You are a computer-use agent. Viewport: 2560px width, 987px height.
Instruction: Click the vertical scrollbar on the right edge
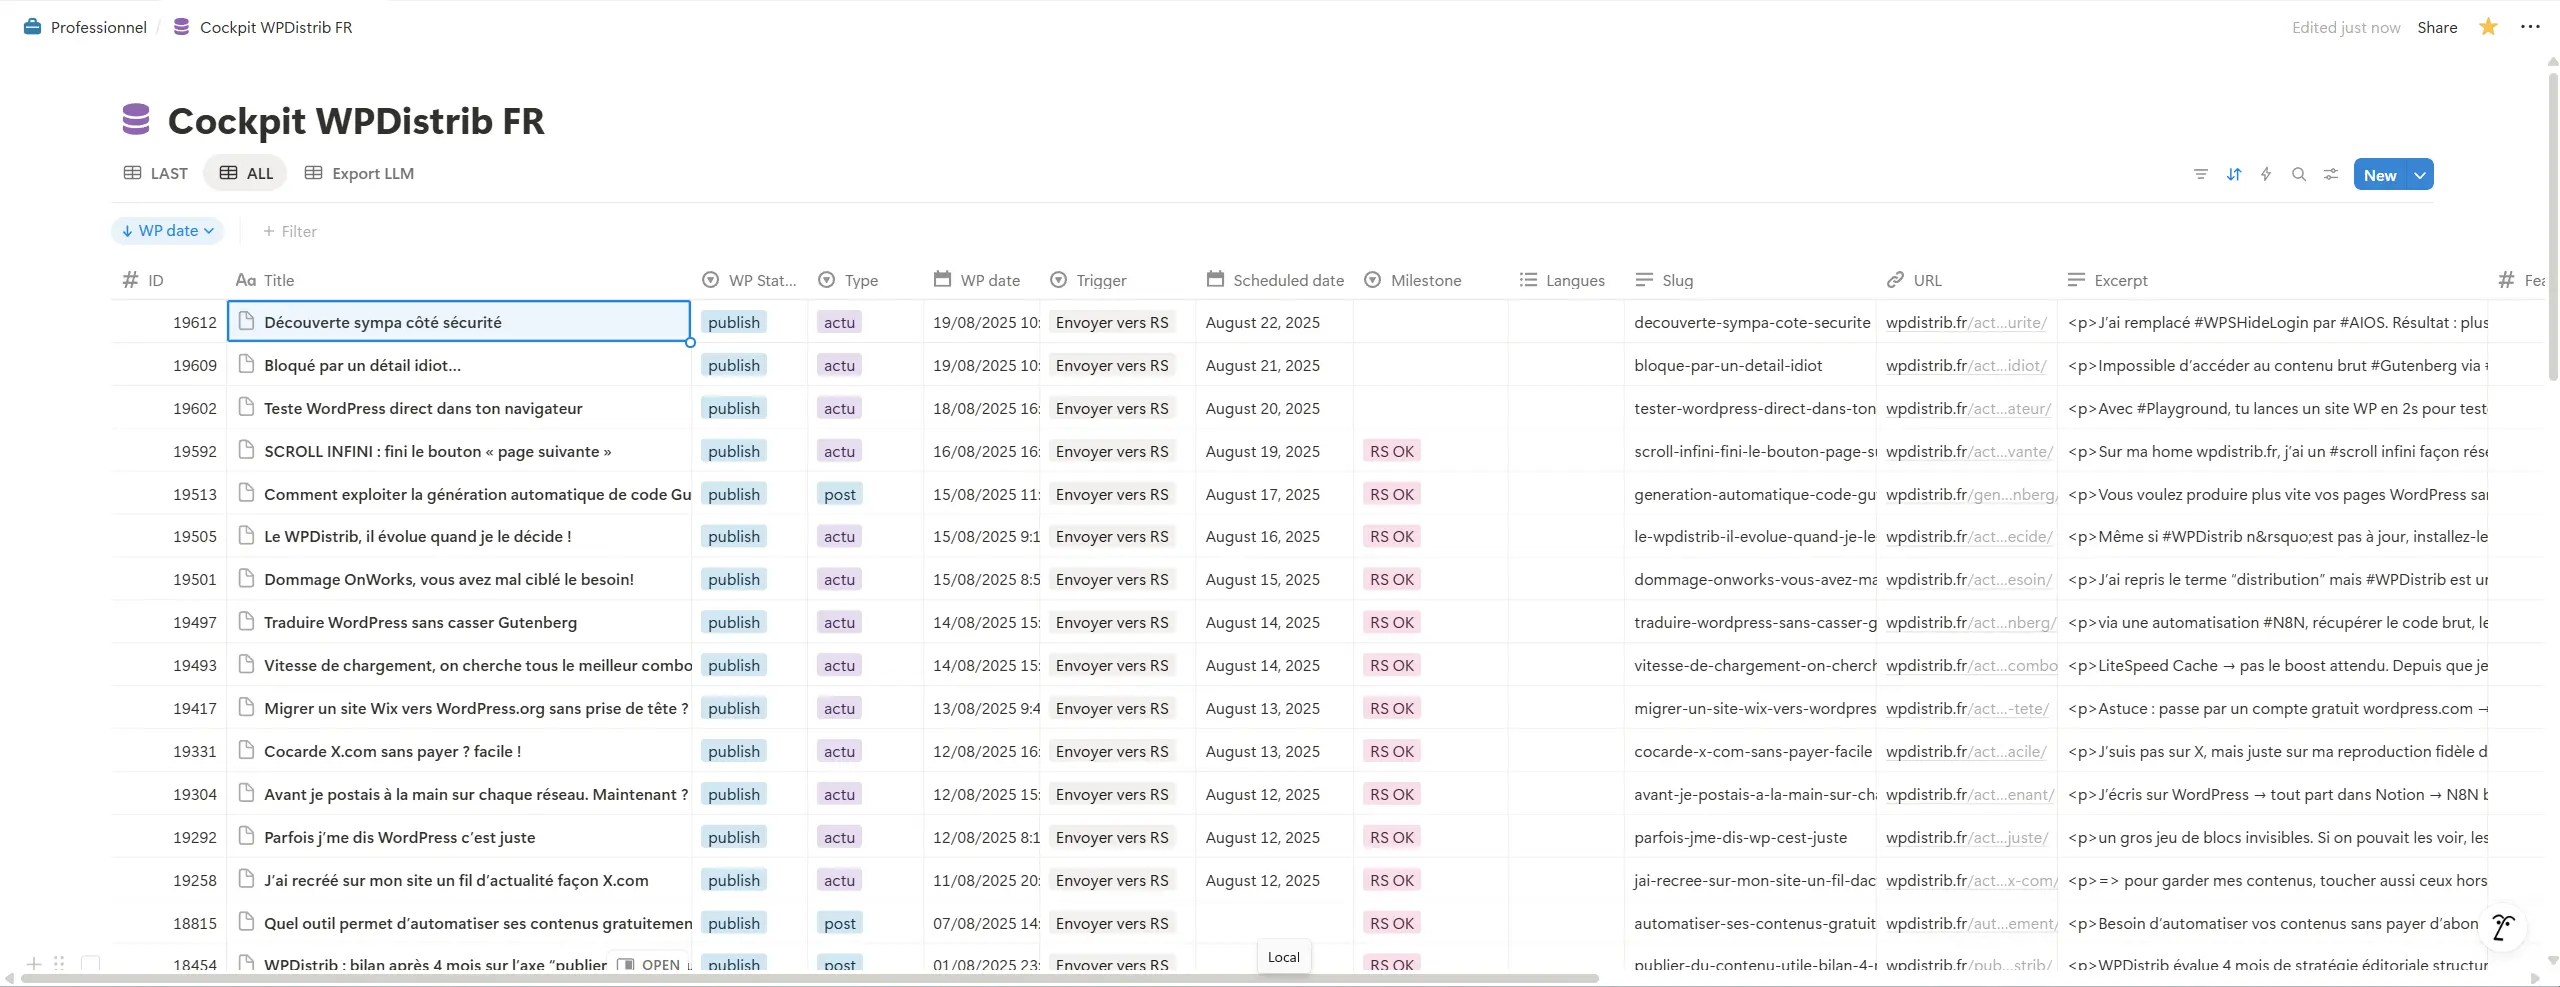pyautogui.click(x=2552, y=225)
